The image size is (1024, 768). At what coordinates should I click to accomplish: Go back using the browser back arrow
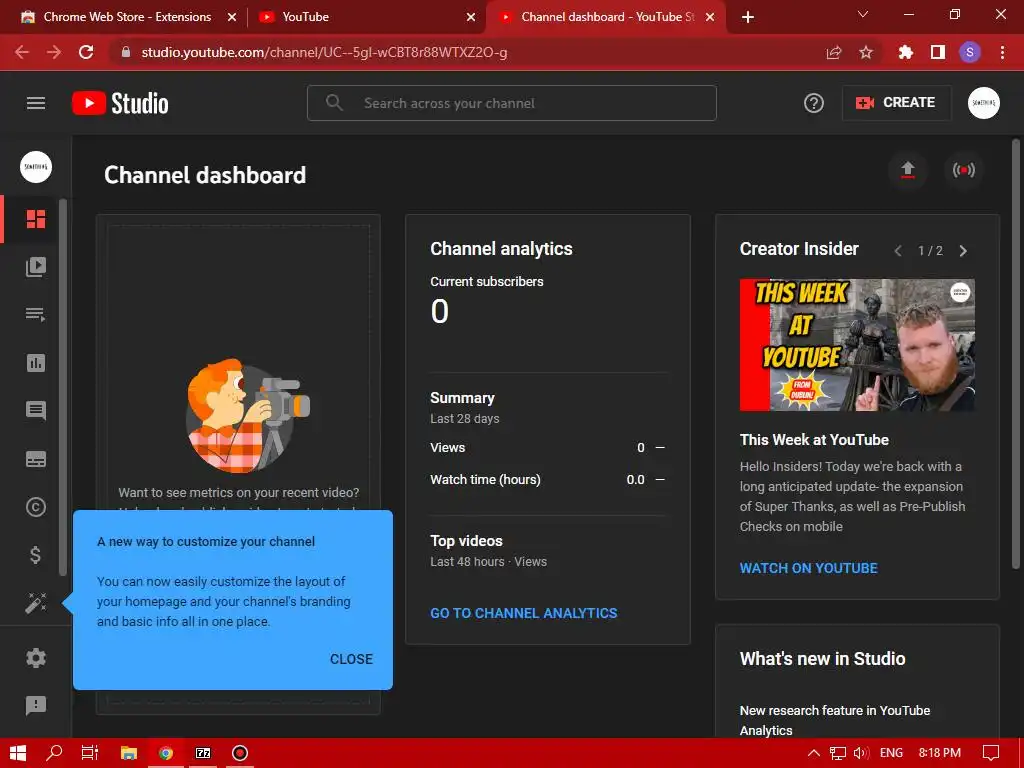[22, 52]
